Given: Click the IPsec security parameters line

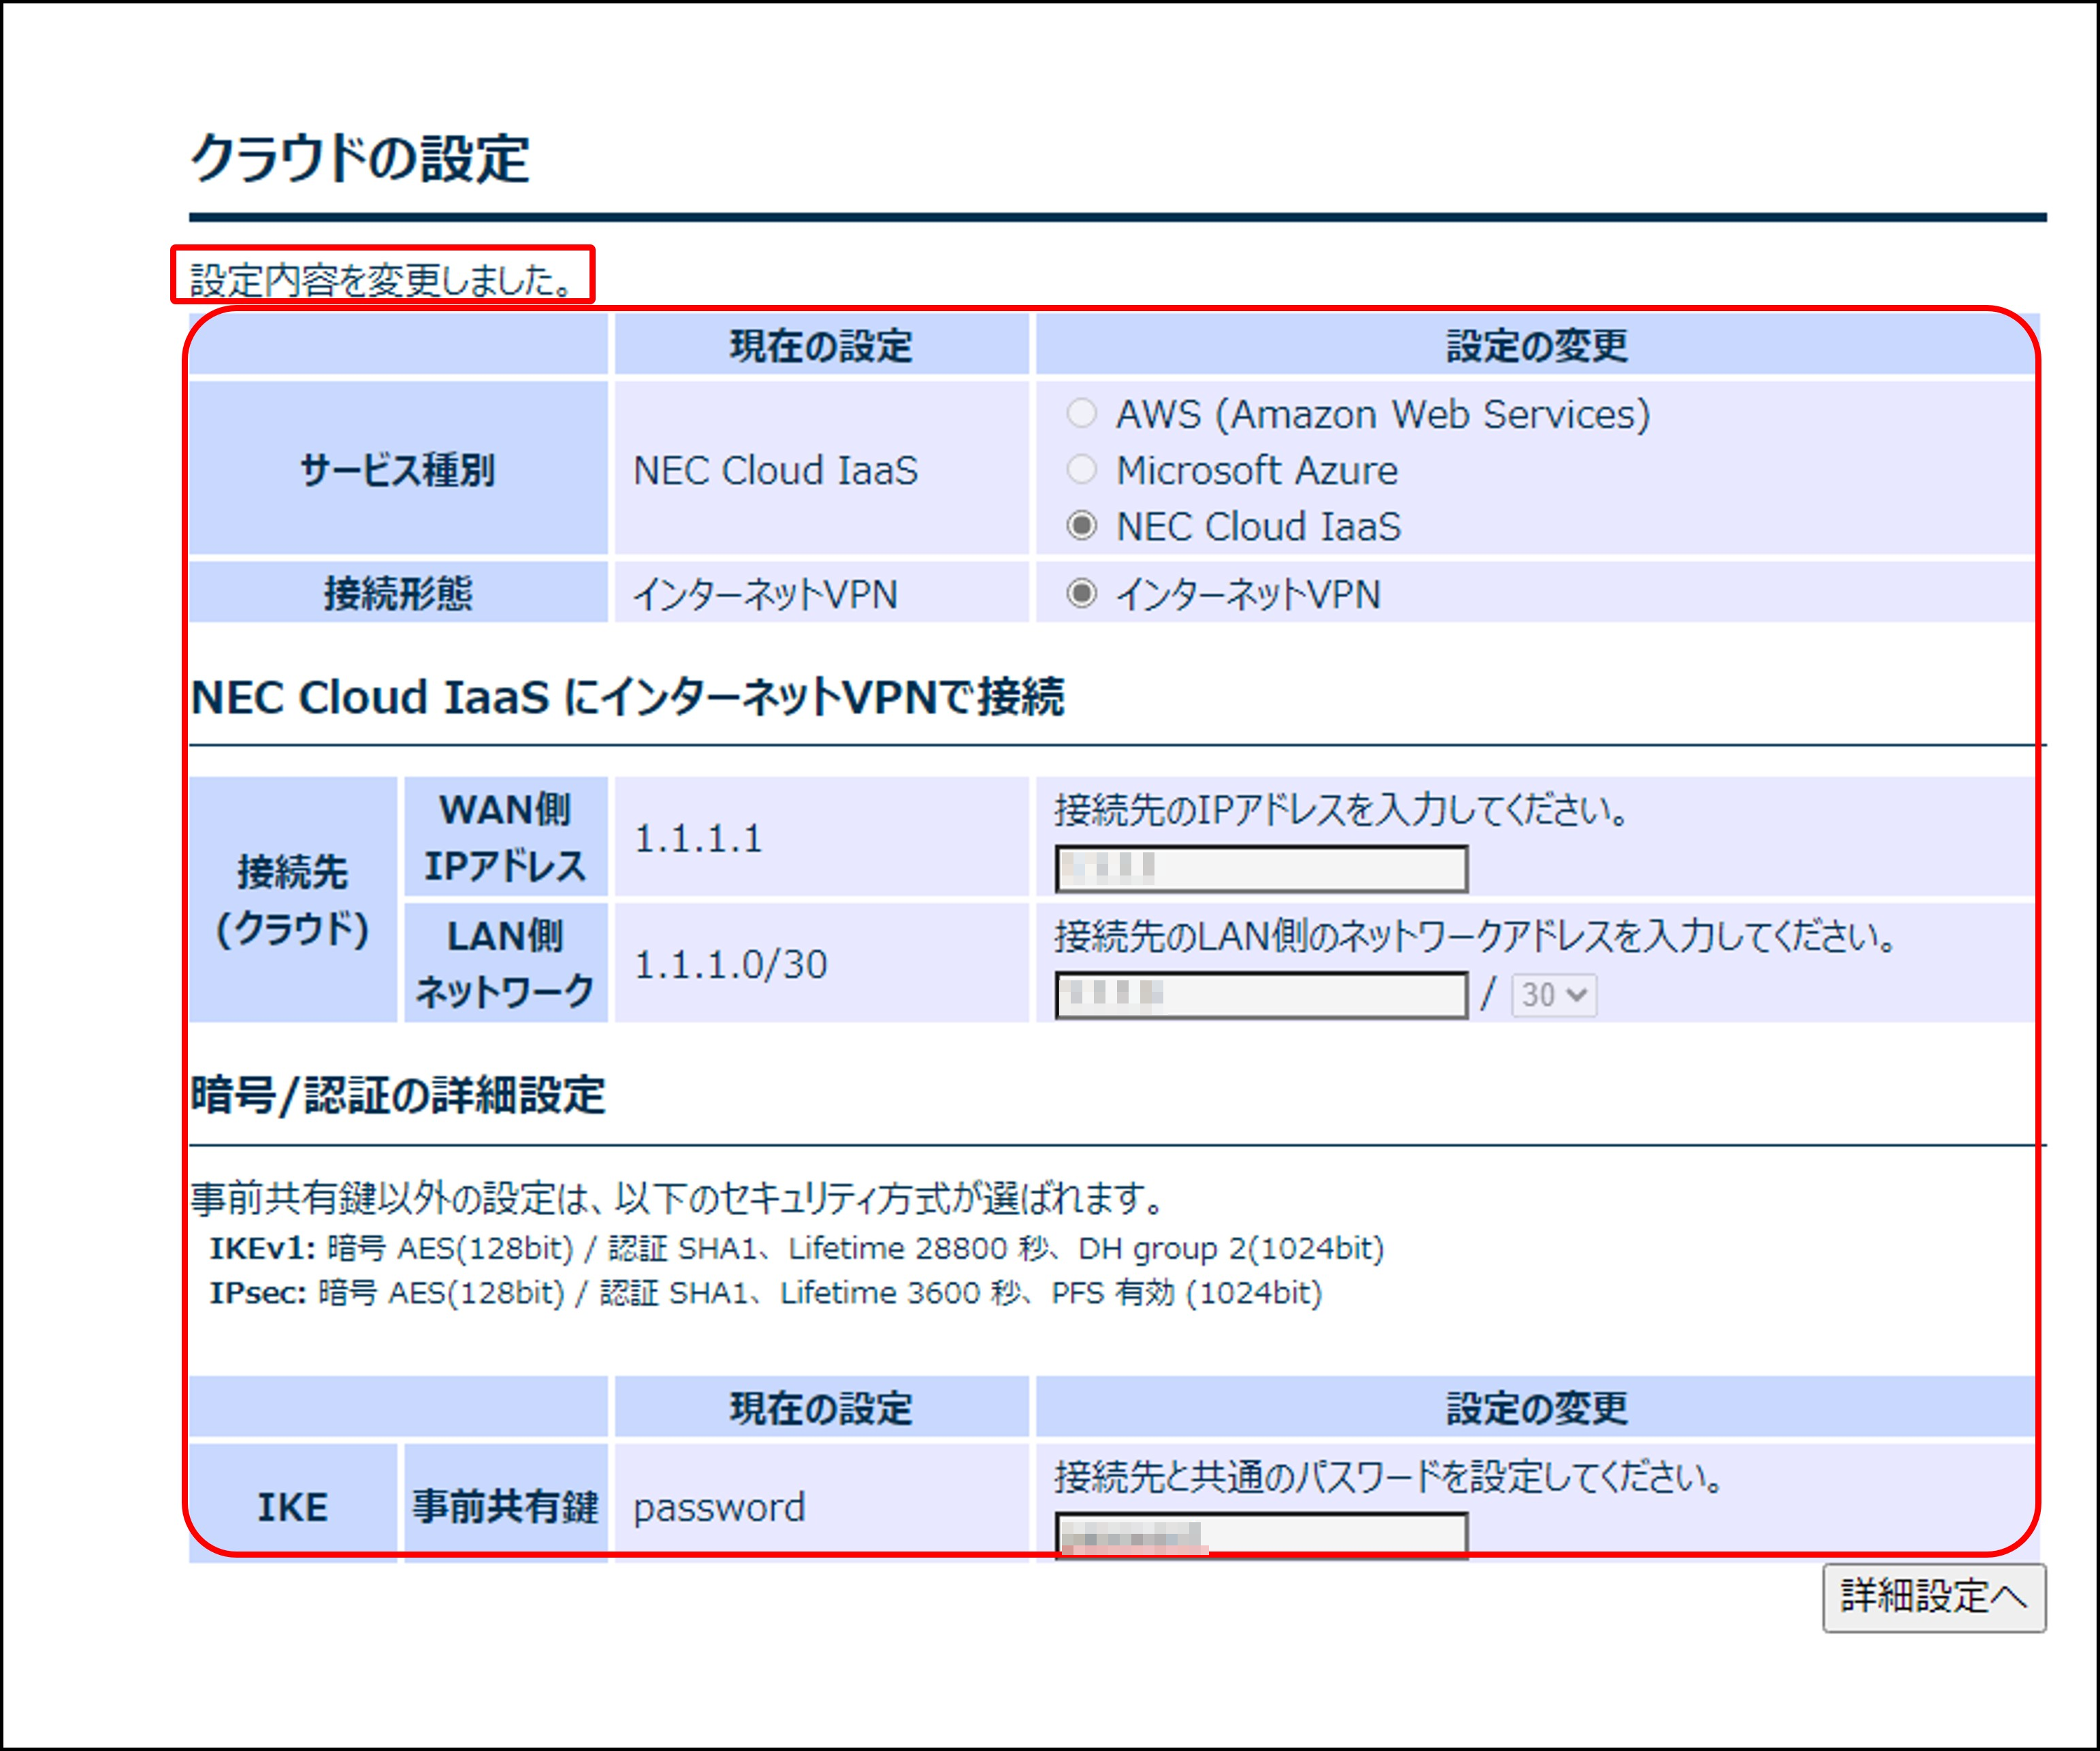Looking at the screenshot, I should pos(765,1292).
